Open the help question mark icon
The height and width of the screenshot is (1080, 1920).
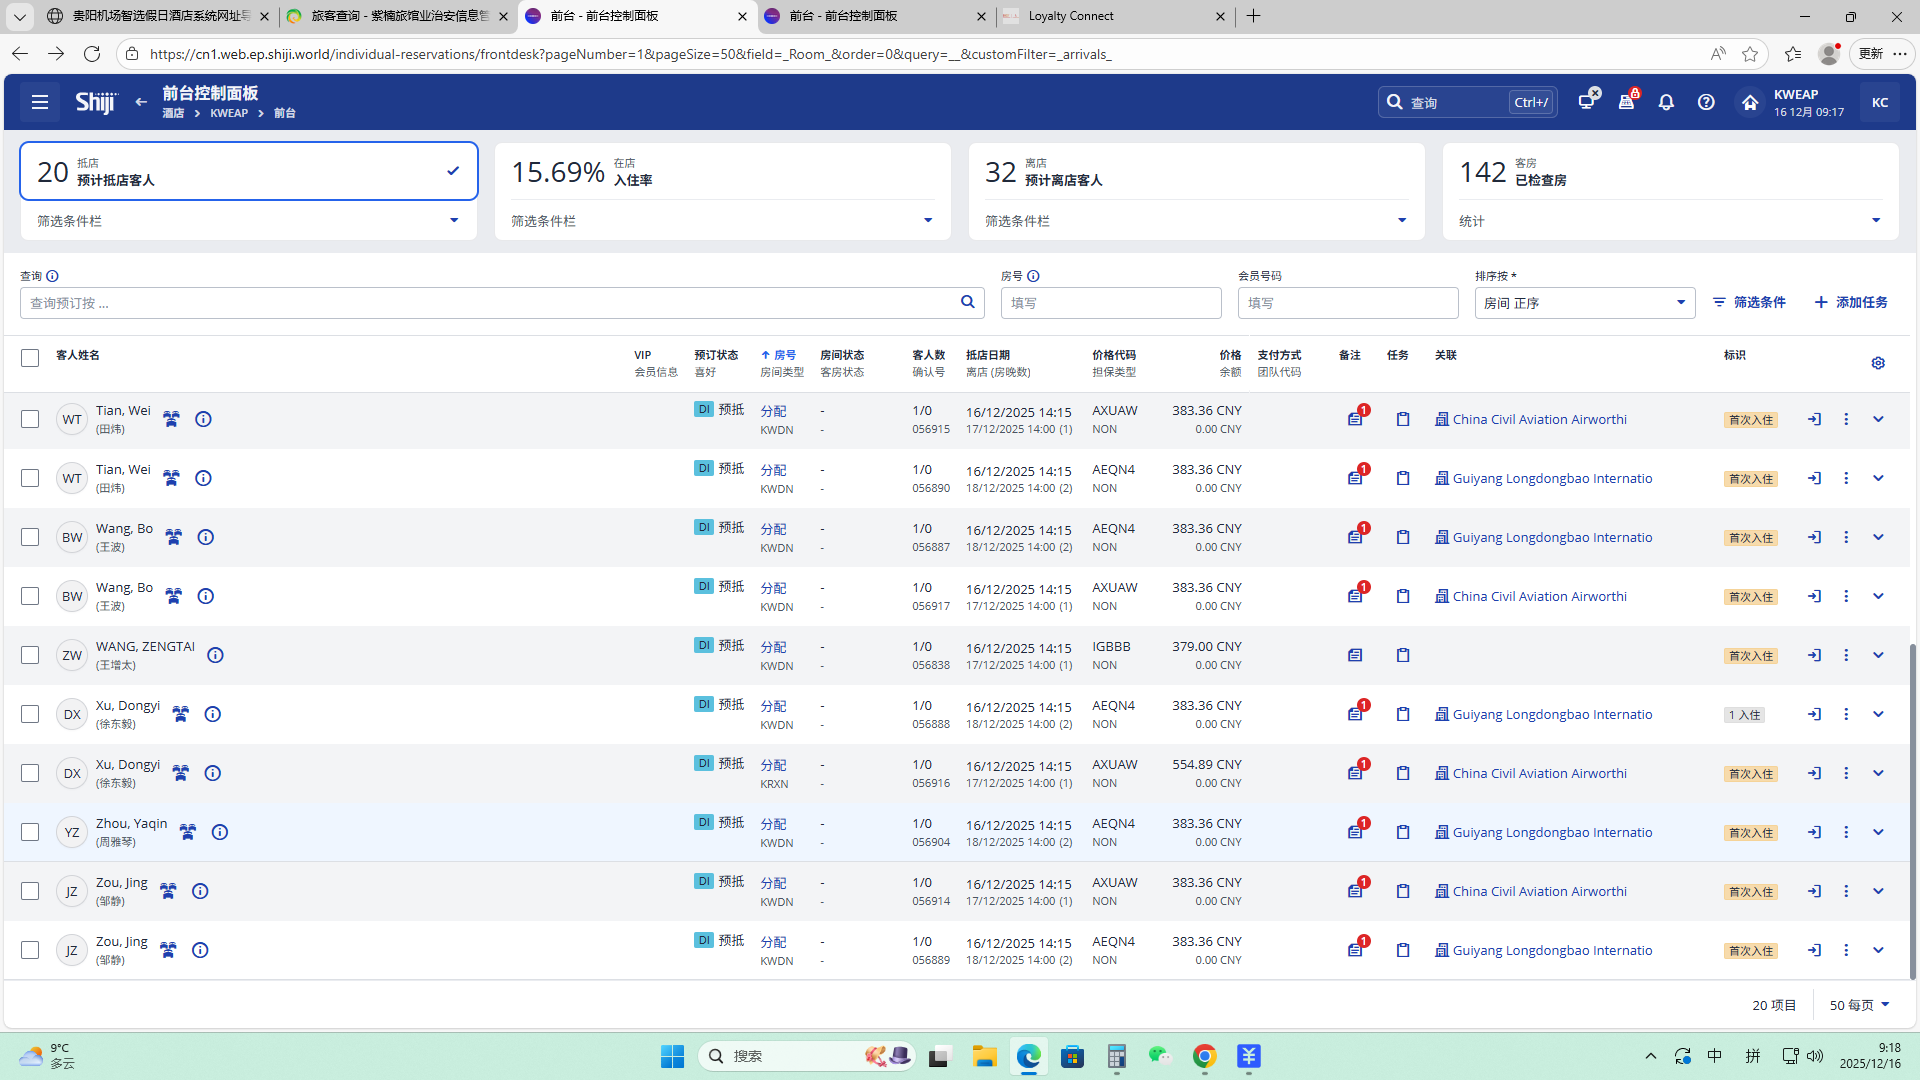tap(1706, 102)
